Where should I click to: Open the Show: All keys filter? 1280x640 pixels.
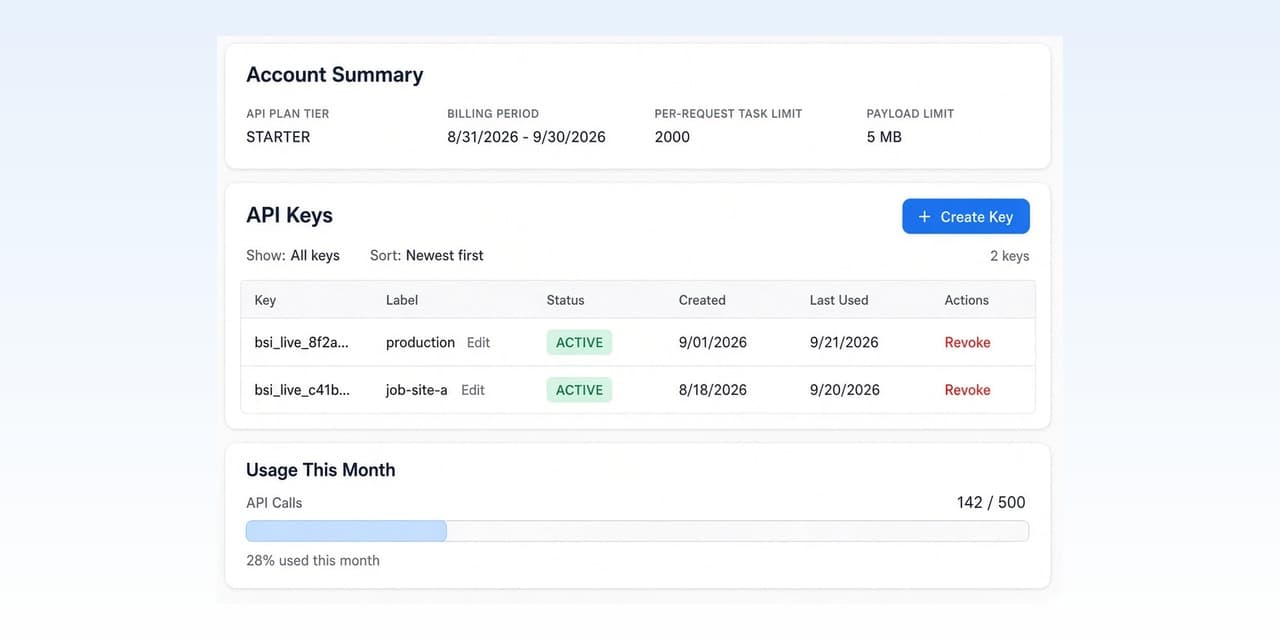tap(293, 256)
